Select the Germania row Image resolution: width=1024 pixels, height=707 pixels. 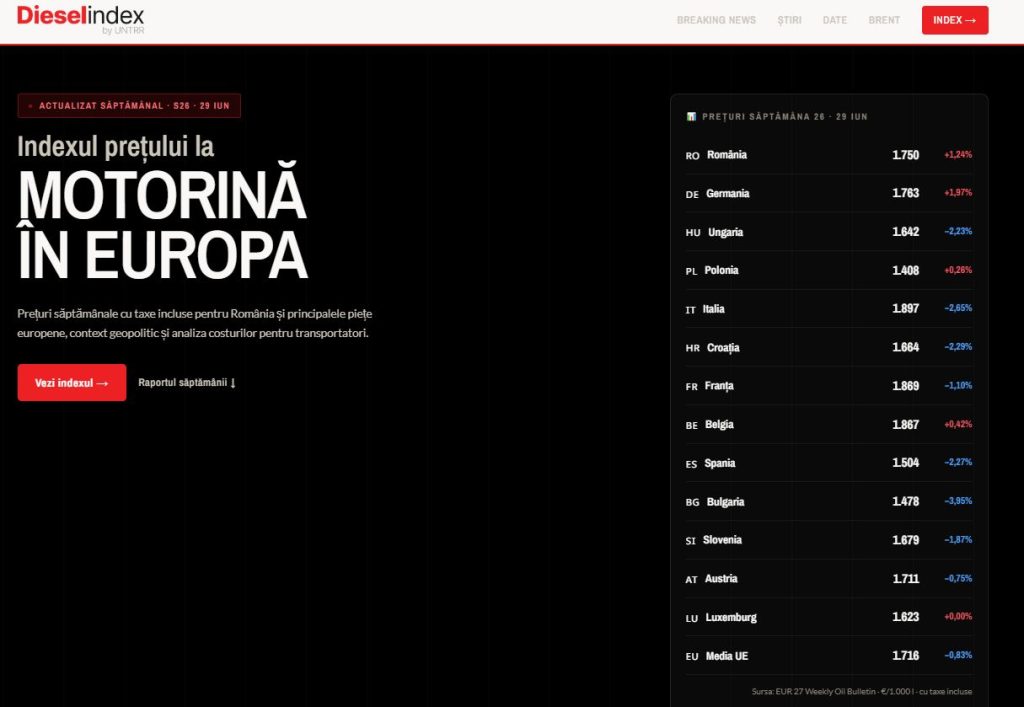pos(829,193)
